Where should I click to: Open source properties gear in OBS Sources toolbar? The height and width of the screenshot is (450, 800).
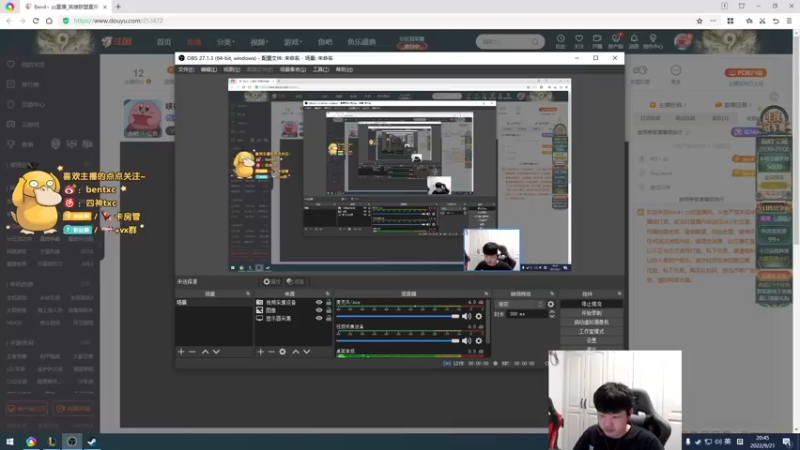click(283, 352)
